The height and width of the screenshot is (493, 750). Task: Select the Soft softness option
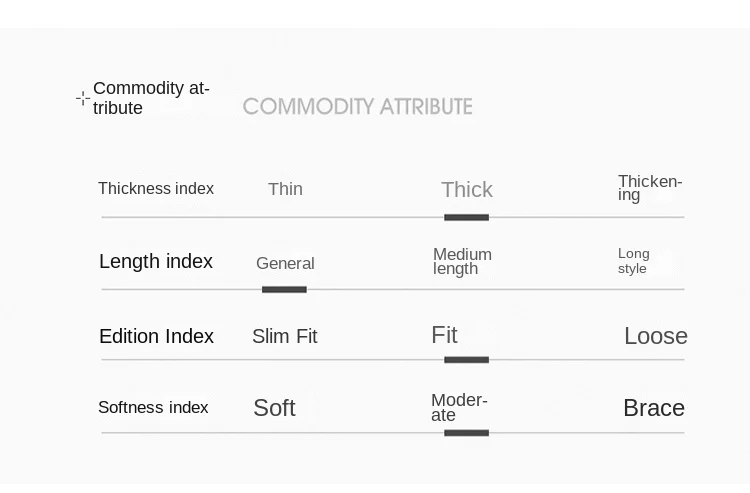[x=274, y=408]
